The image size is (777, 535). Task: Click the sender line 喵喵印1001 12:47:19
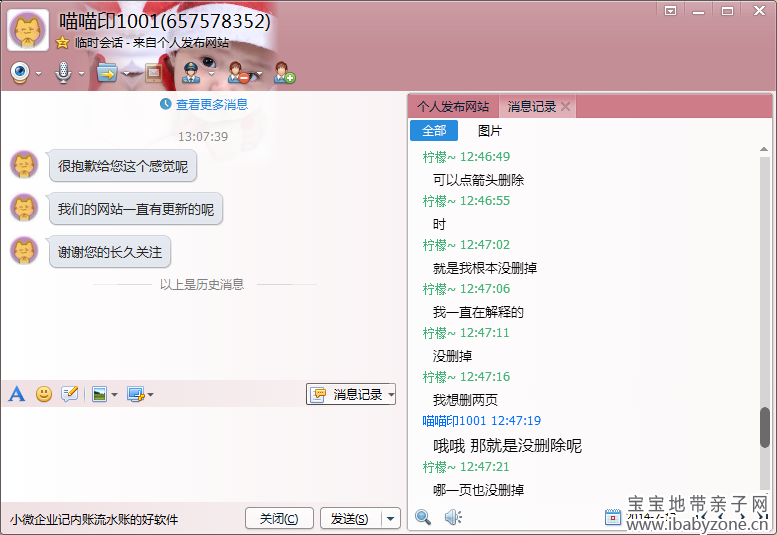[481, 421]
